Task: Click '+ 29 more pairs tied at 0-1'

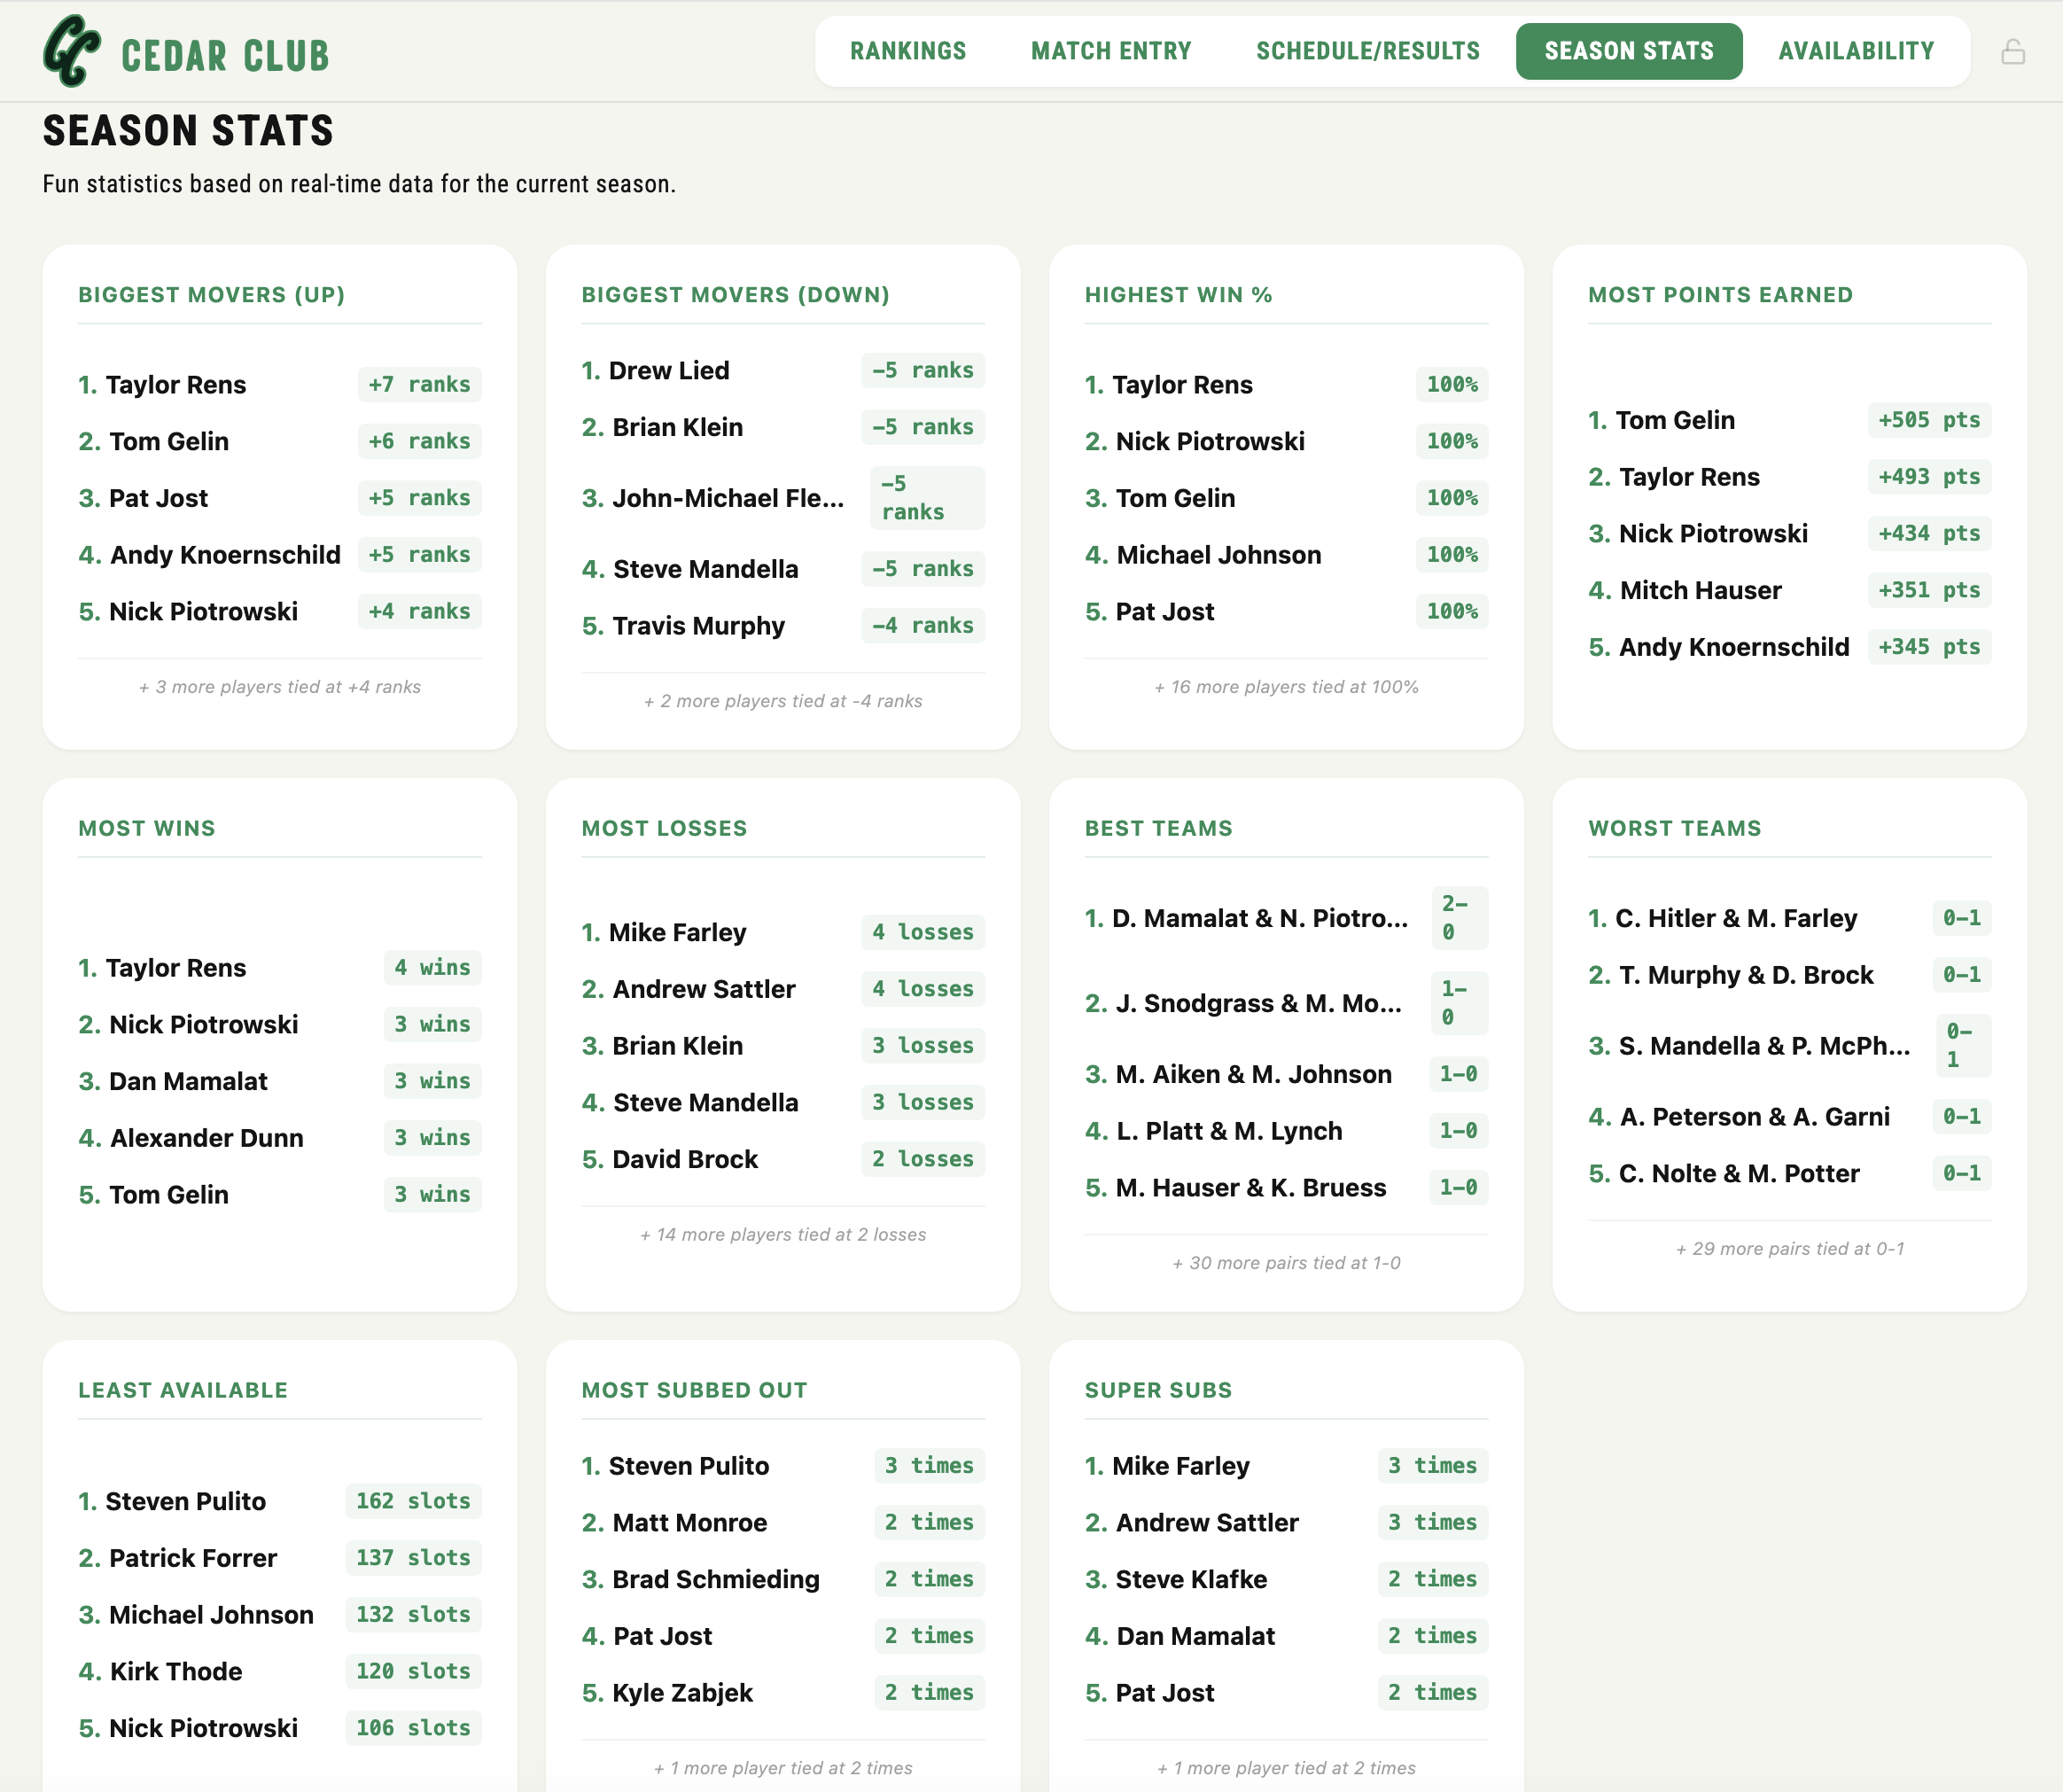Action: 1790,1249
